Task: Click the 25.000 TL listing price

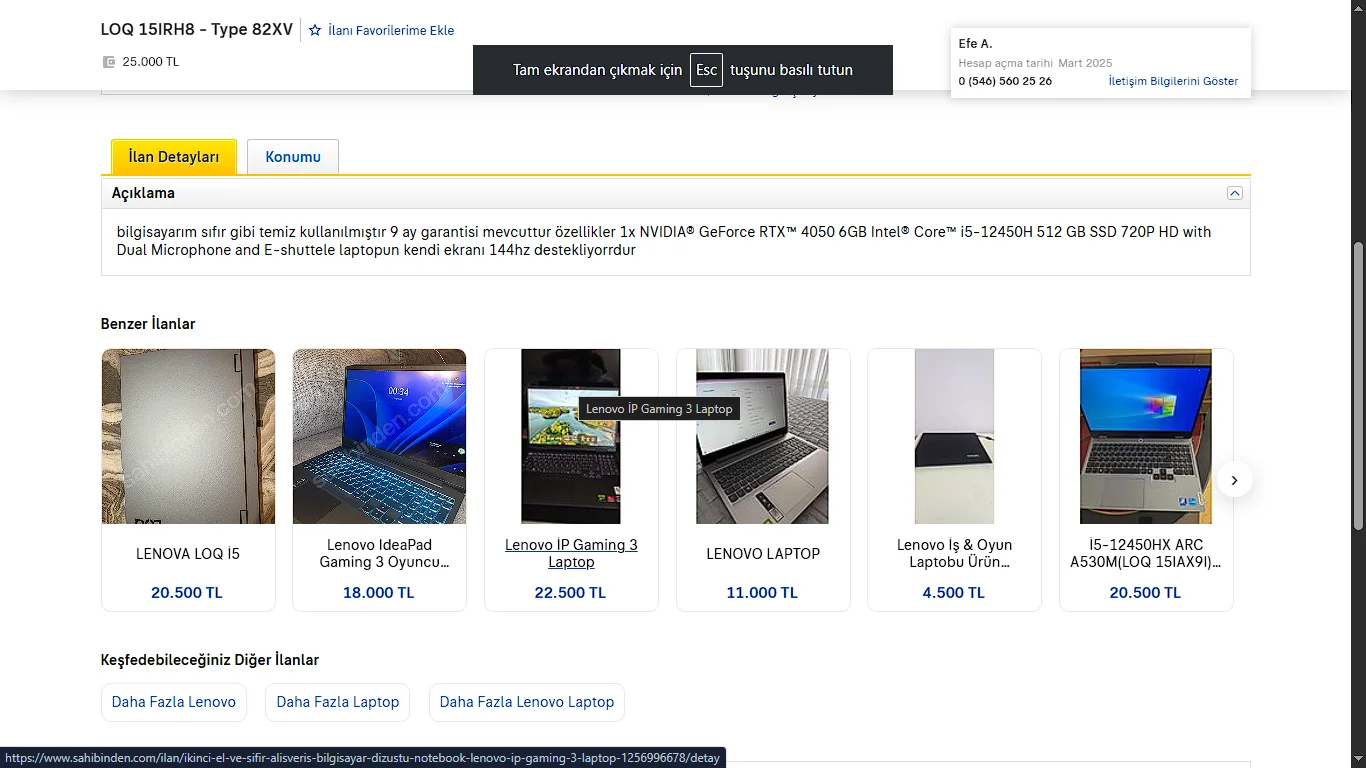Action: 151,62
